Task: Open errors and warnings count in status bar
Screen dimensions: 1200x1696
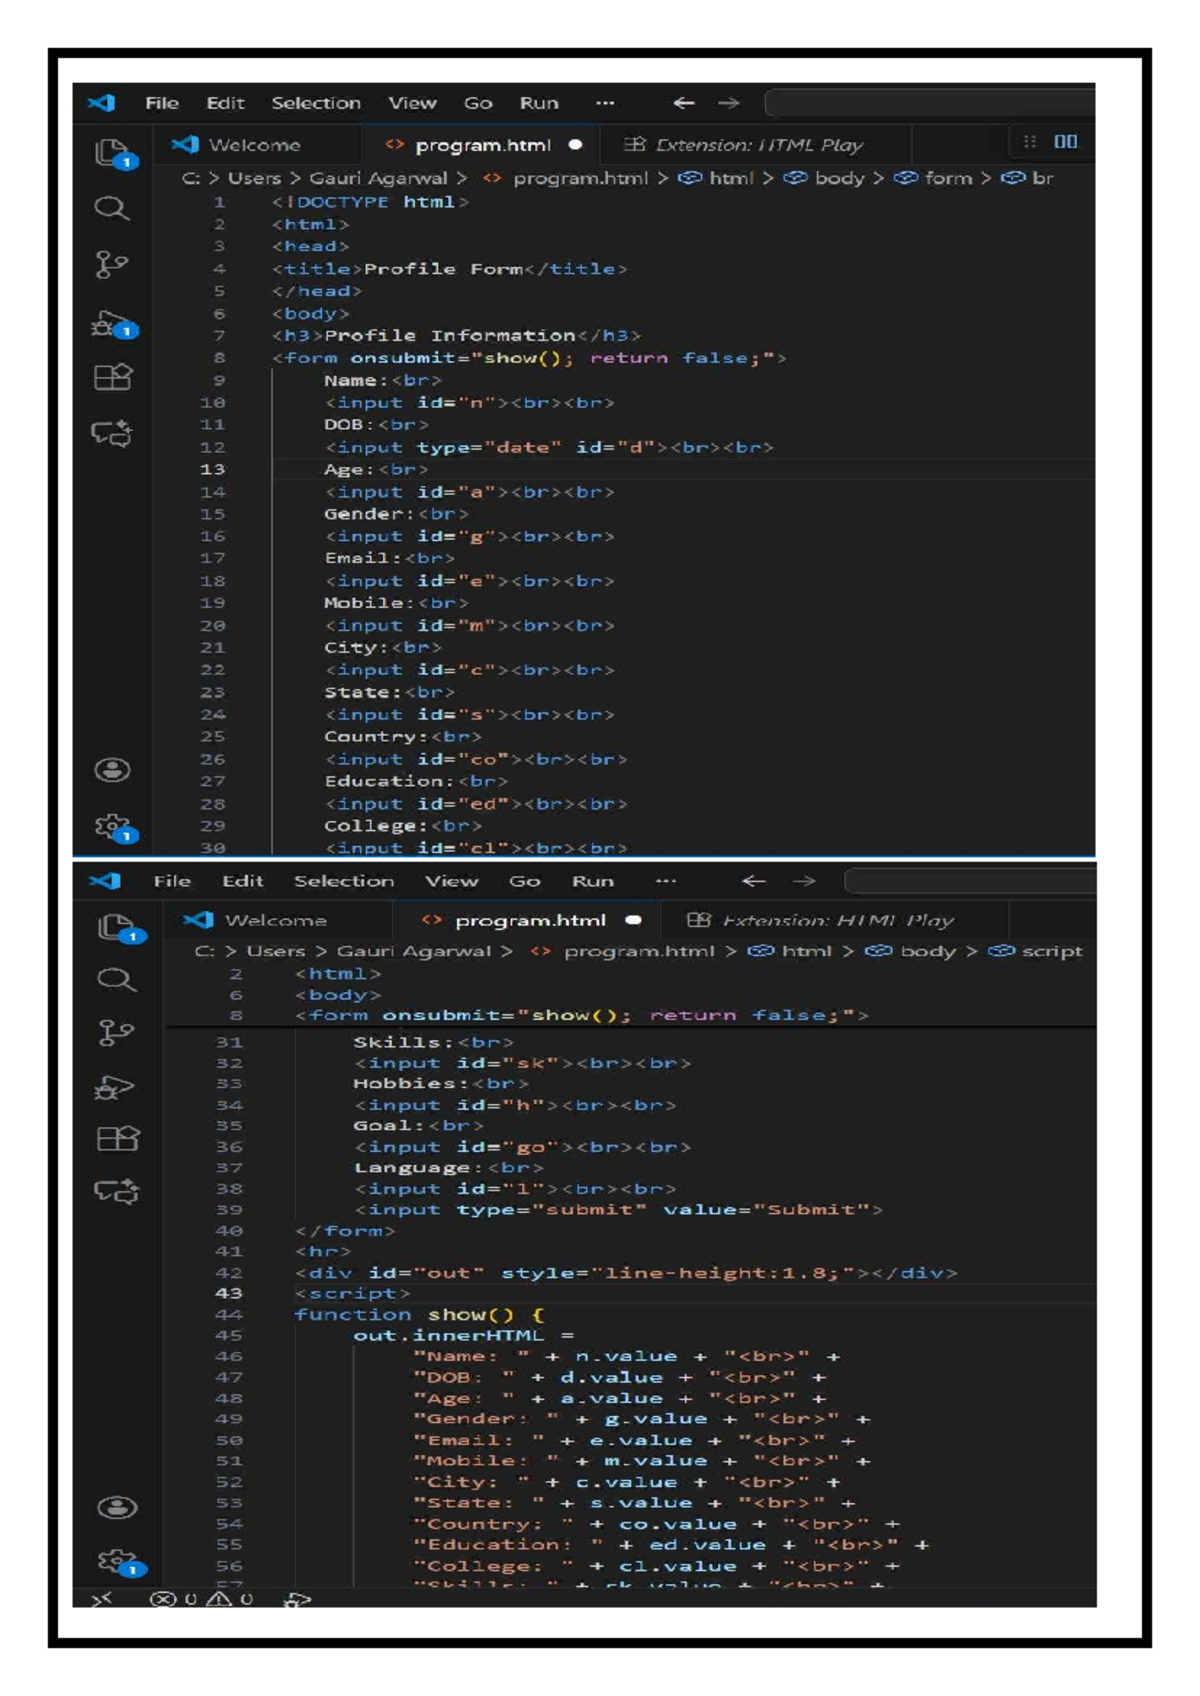Action: [201, 1599]
